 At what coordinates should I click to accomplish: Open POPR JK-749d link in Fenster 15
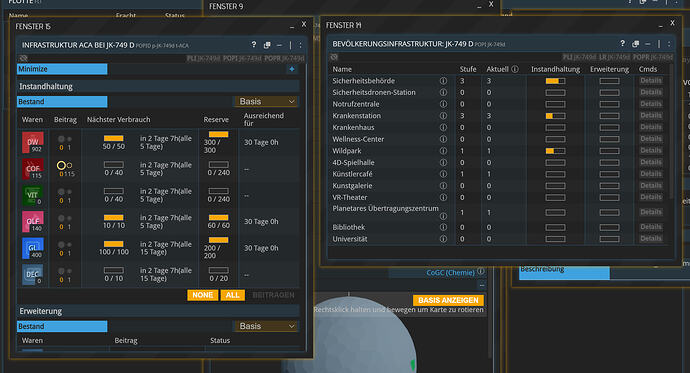coord(284,58)
